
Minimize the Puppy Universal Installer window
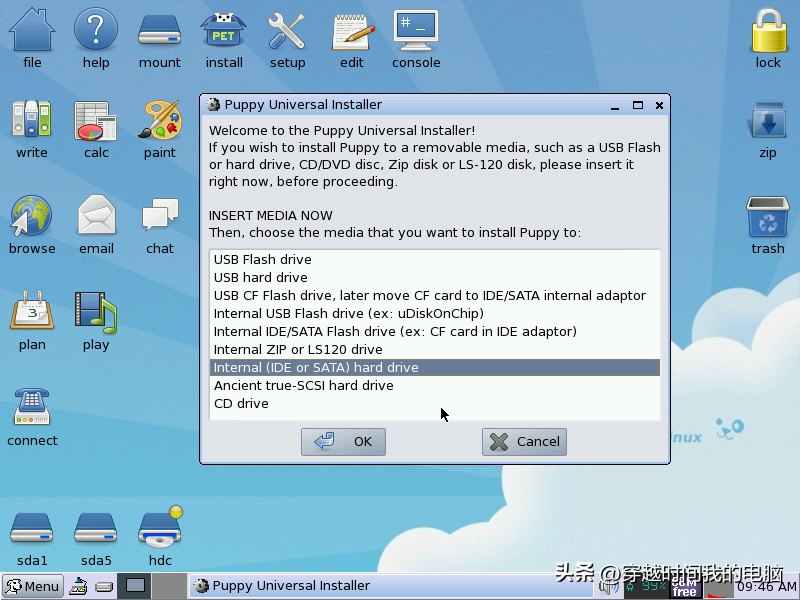point(615,106)
